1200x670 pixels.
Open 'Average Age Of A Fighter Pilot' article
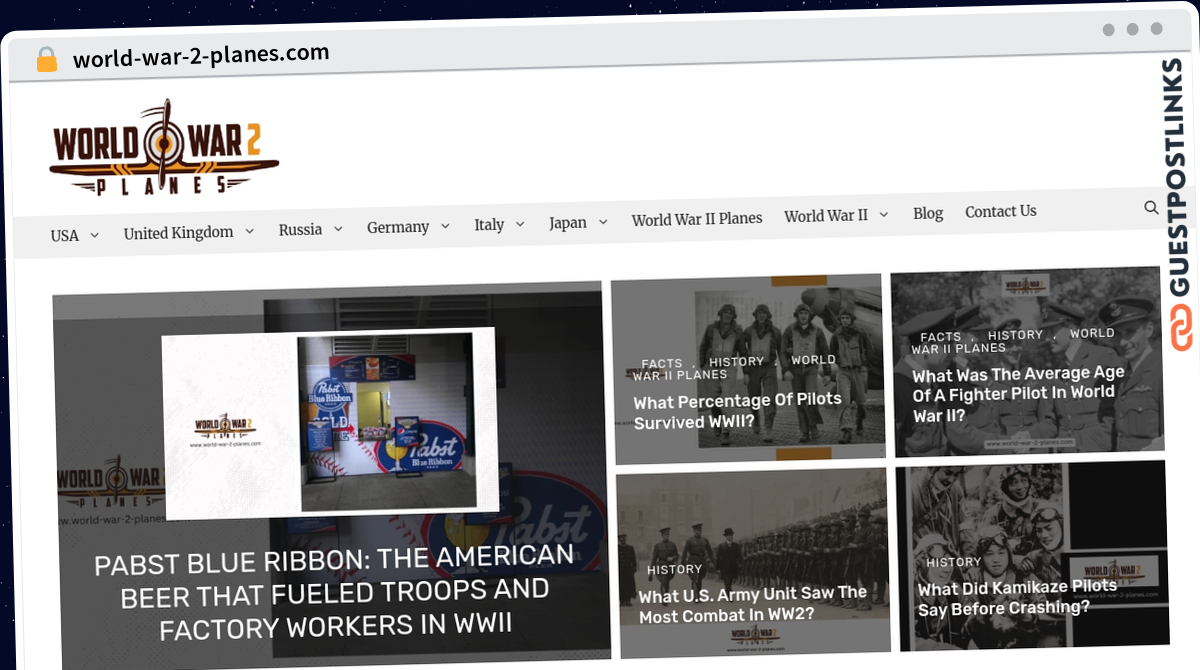1018,394
